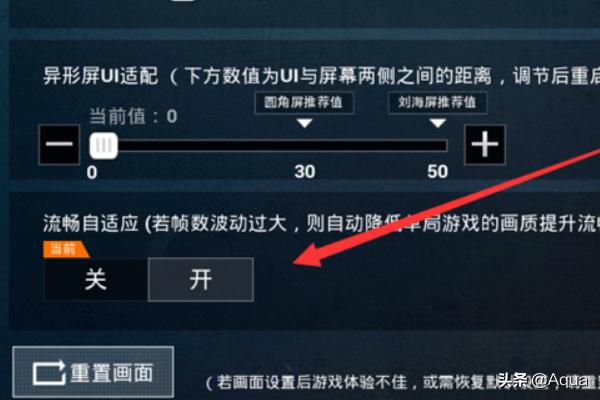The image size is (600, 400).
Task: Click the triangle marker under 圆角屏推荐值
Action: [x=305, y=123]
